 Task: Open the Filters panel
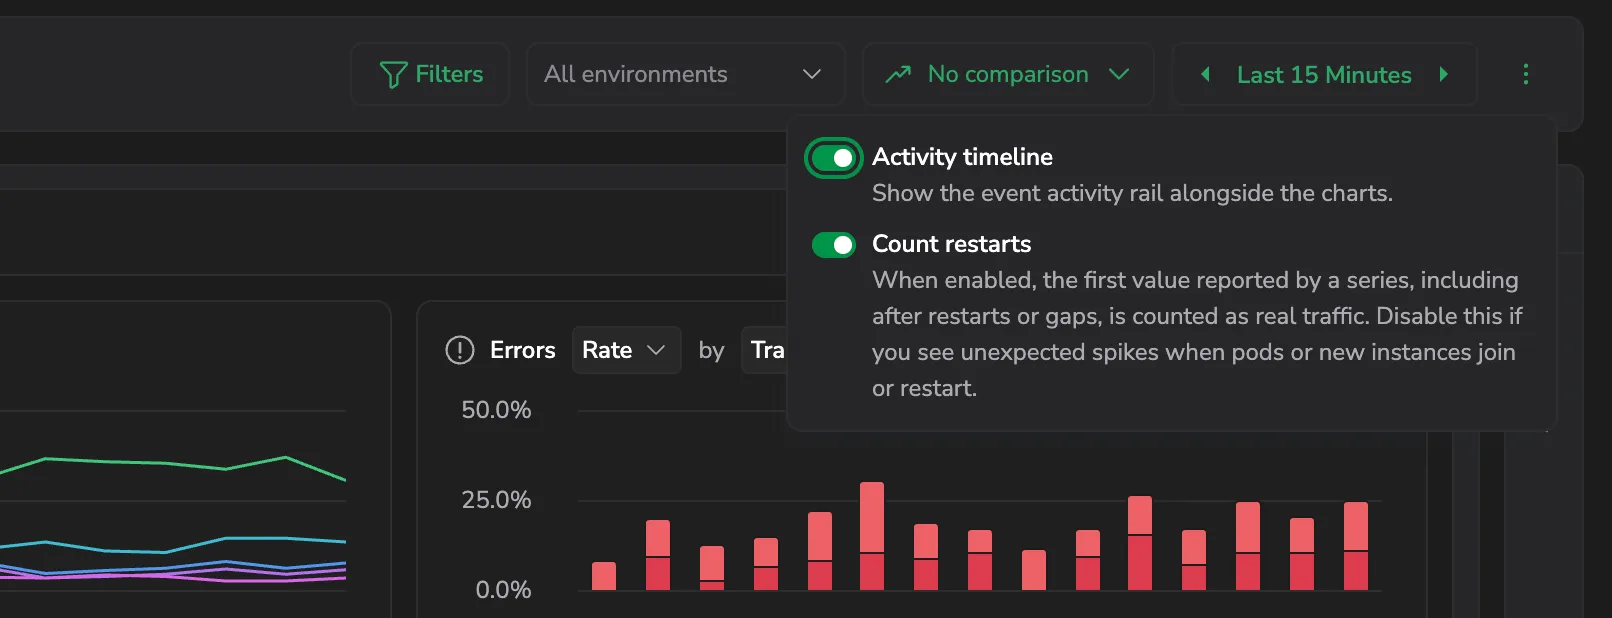[x=430, y=74]
